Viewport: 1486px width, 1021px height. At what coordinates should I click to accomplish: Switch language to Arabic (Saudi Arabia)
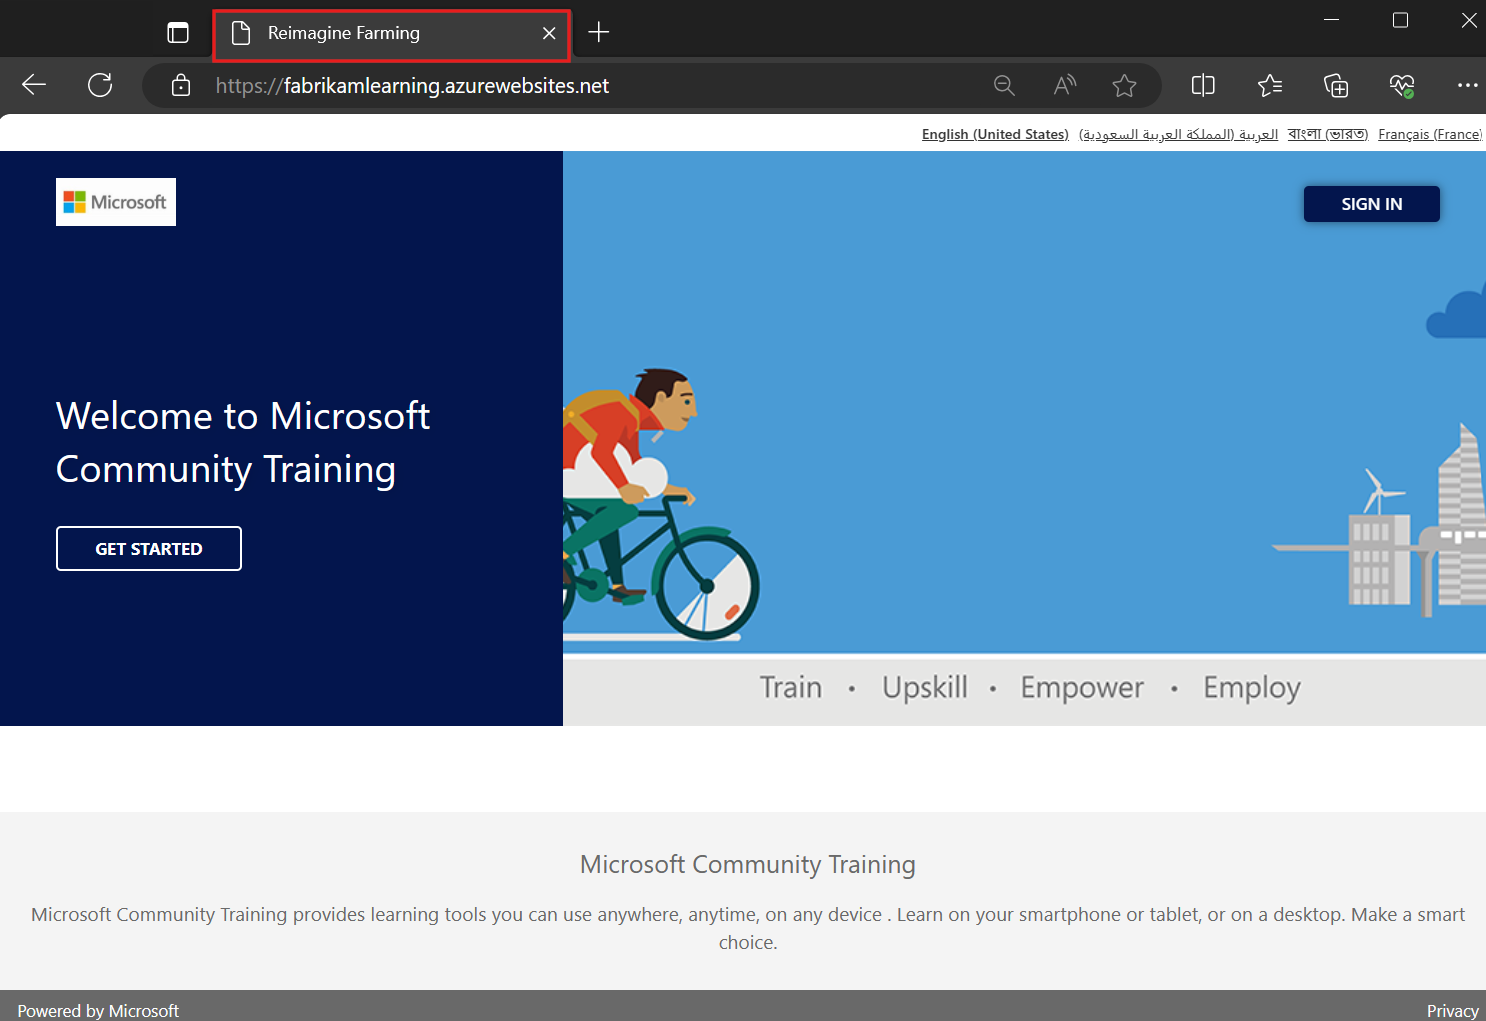(1178, 134)
